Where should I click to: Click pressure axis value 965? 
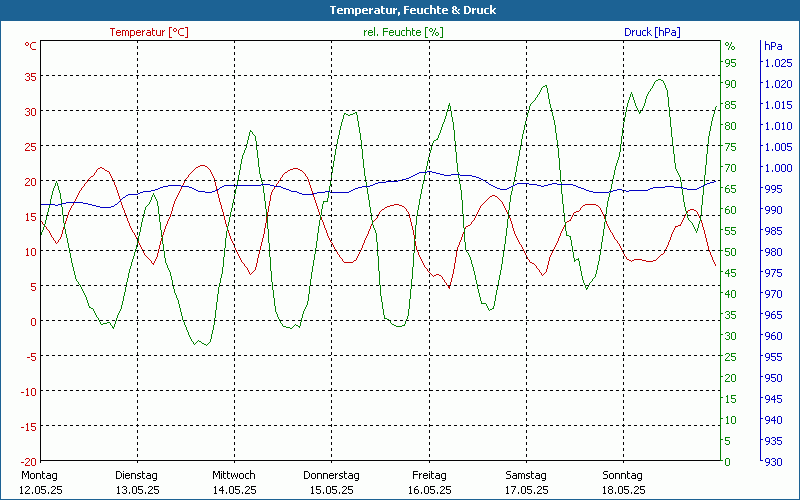coord(773,315)
